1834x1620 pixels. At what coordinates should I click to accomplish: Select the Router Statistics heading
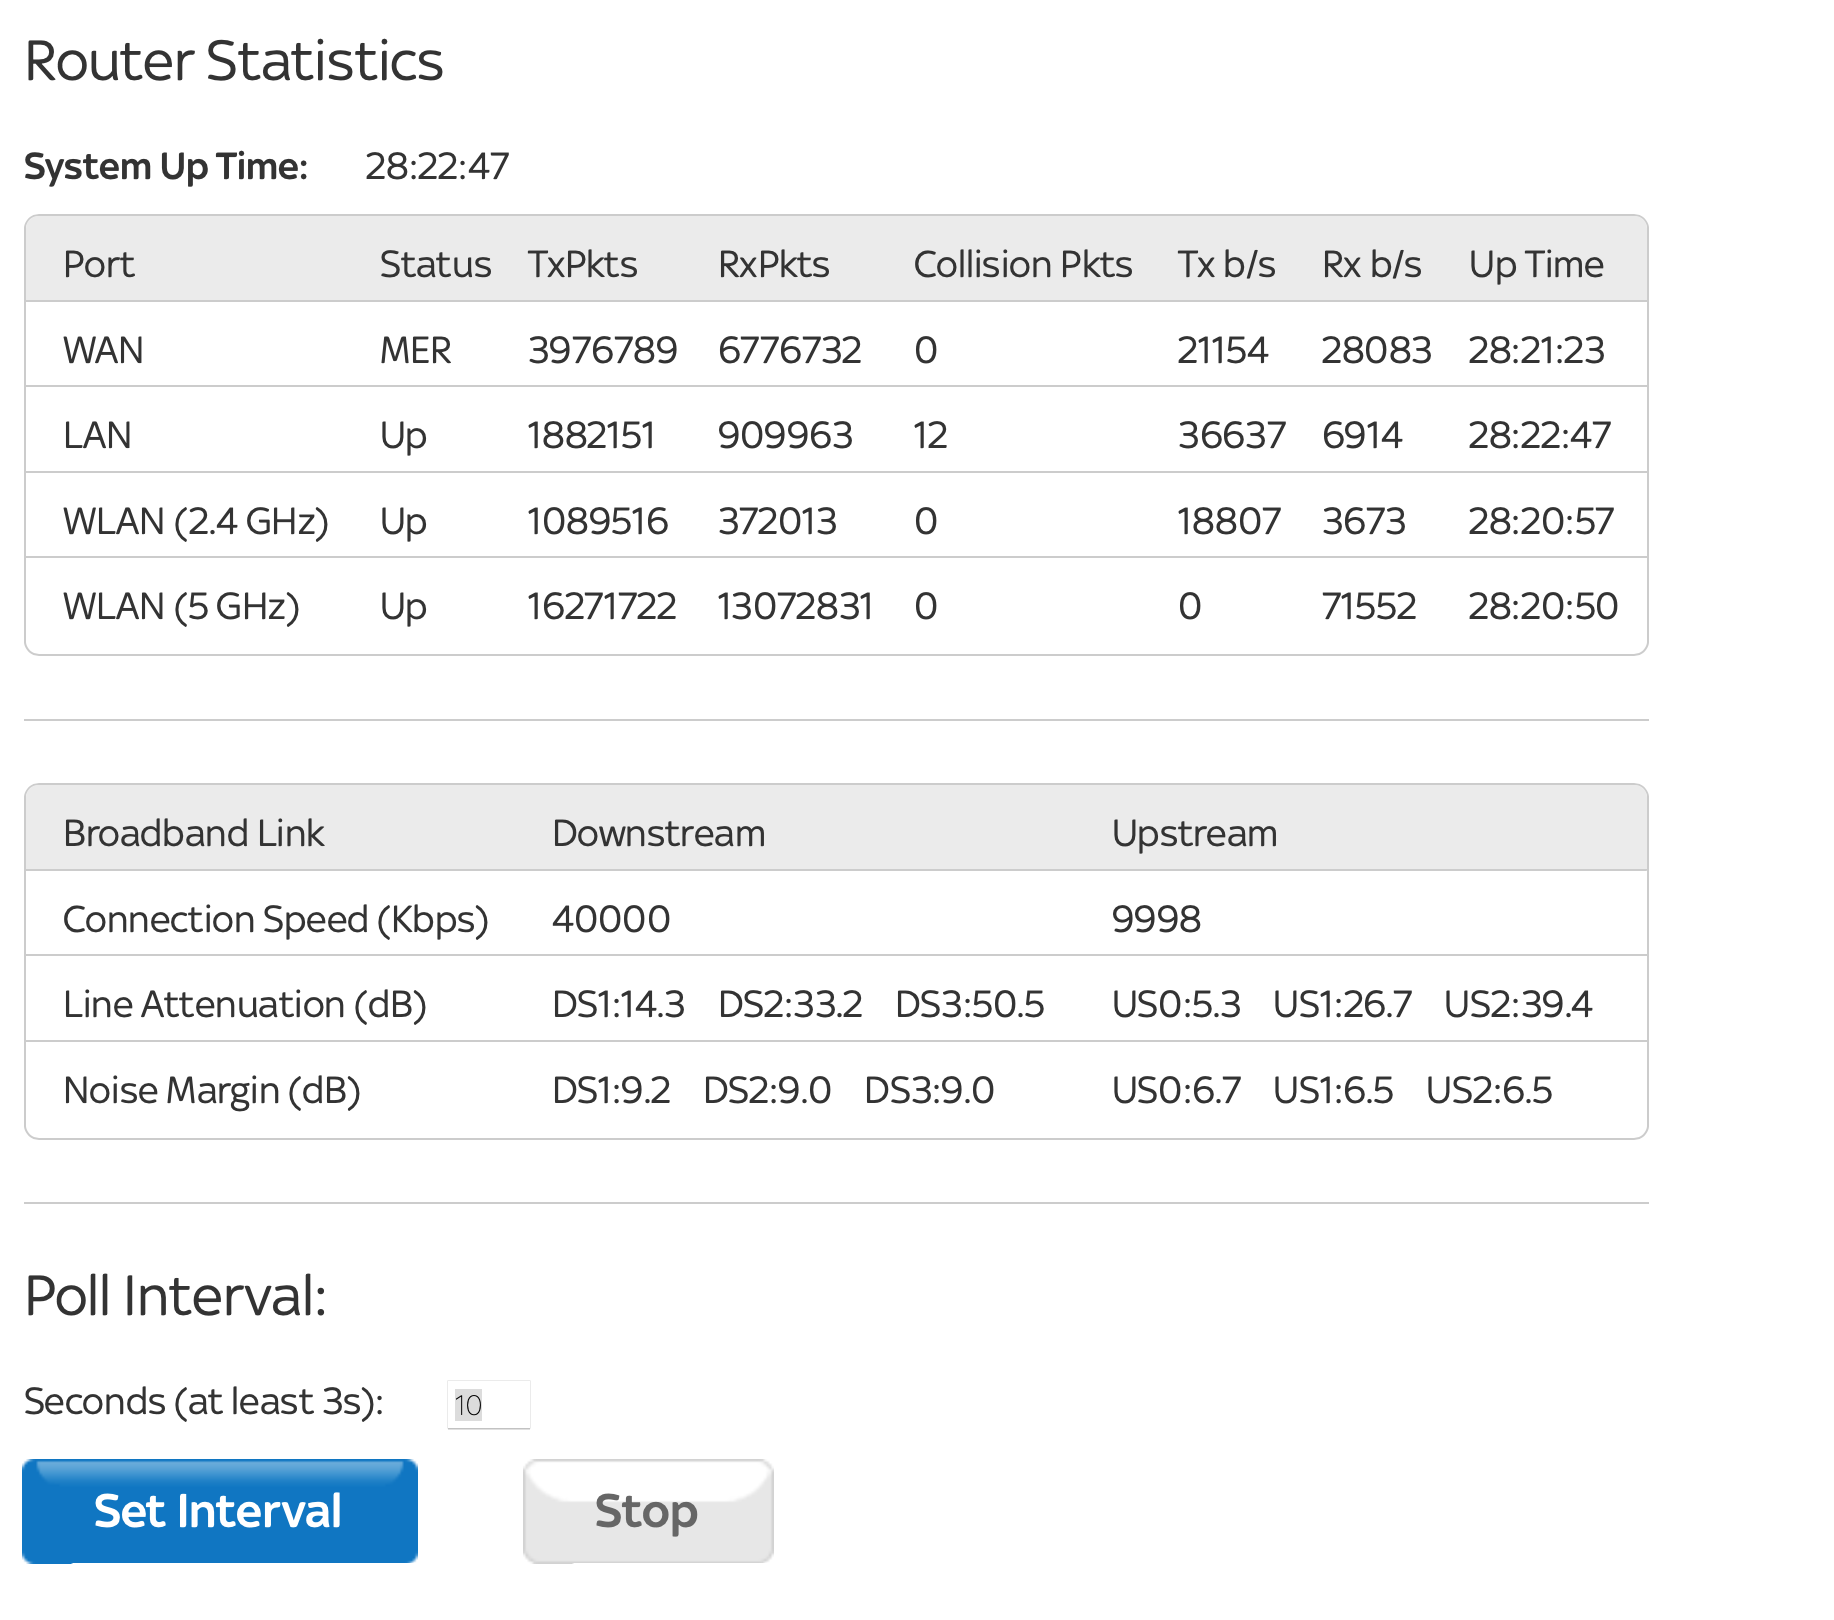233,61
